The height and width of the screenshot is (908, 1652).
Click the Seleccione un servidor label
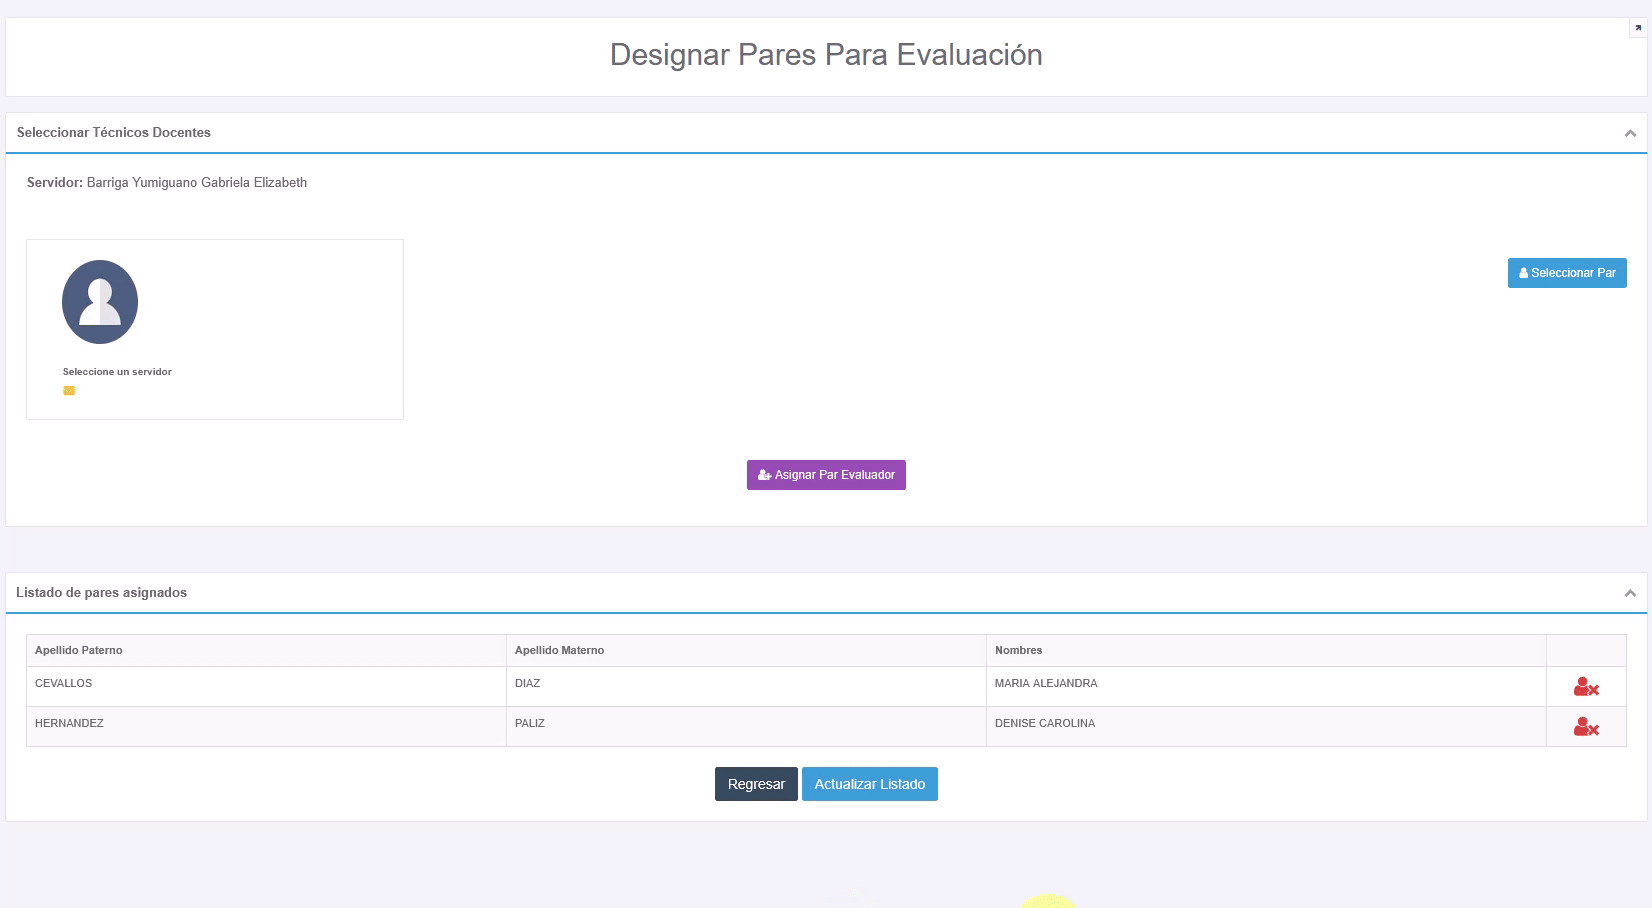click(117, 372)
